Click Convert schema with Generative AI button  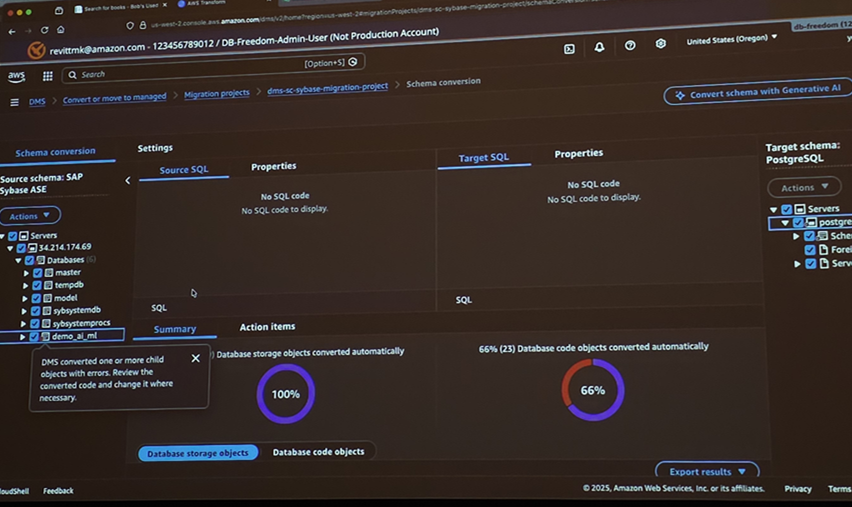tap(757, 93)
